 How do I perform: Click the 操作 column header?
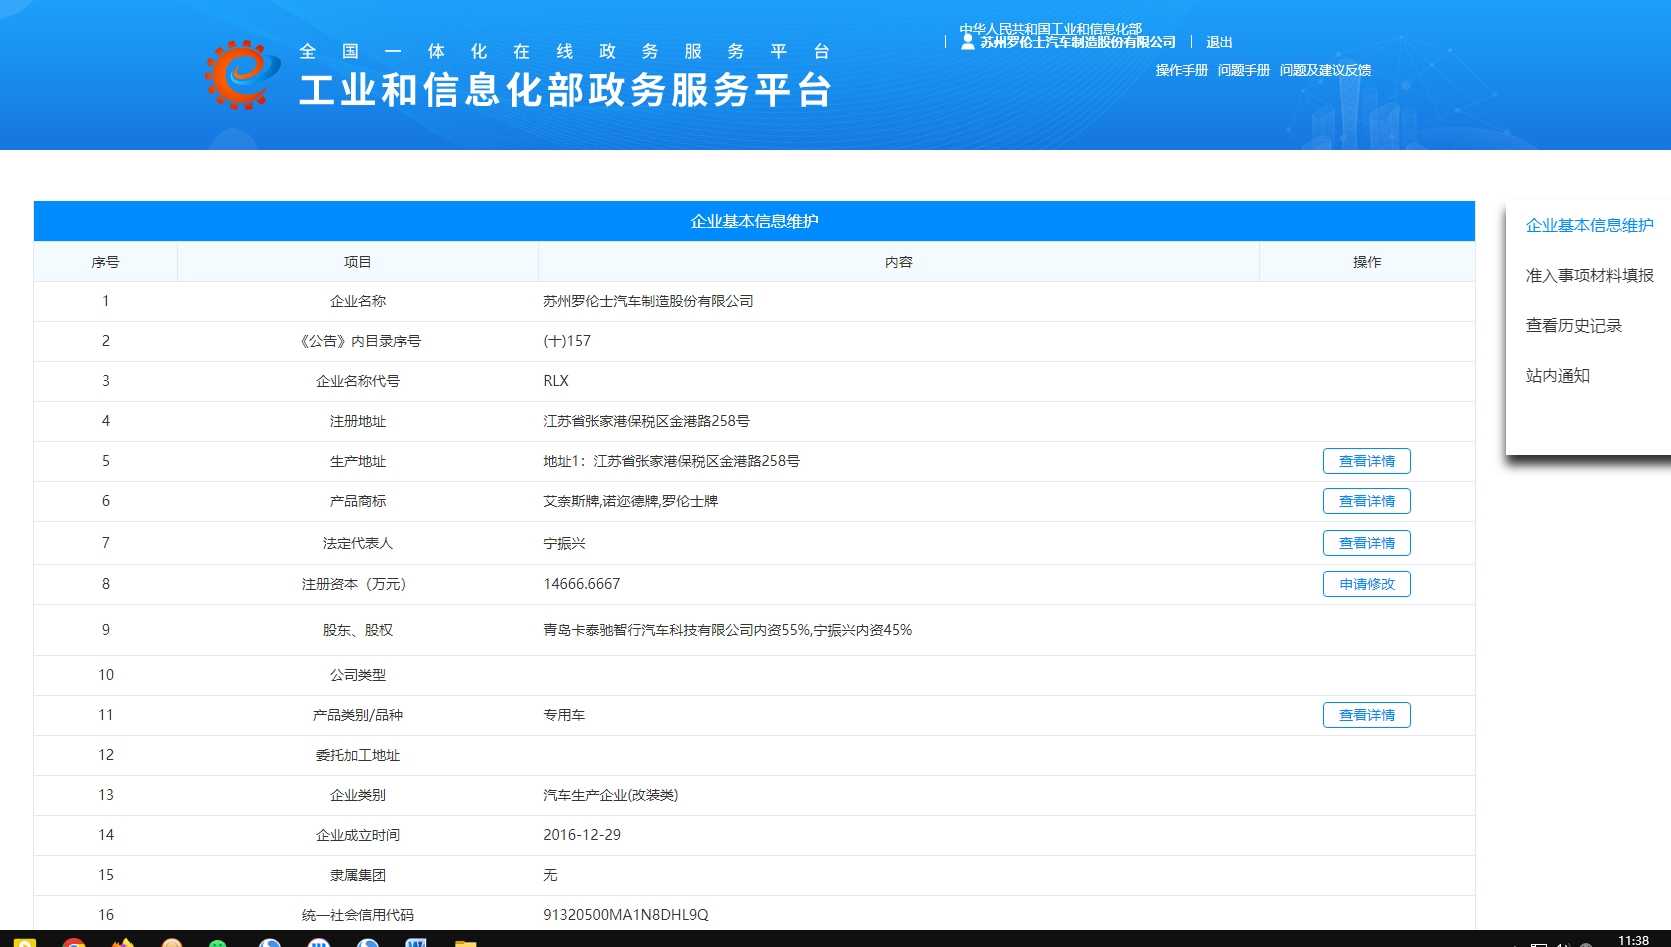click(x=1366, y=262)
